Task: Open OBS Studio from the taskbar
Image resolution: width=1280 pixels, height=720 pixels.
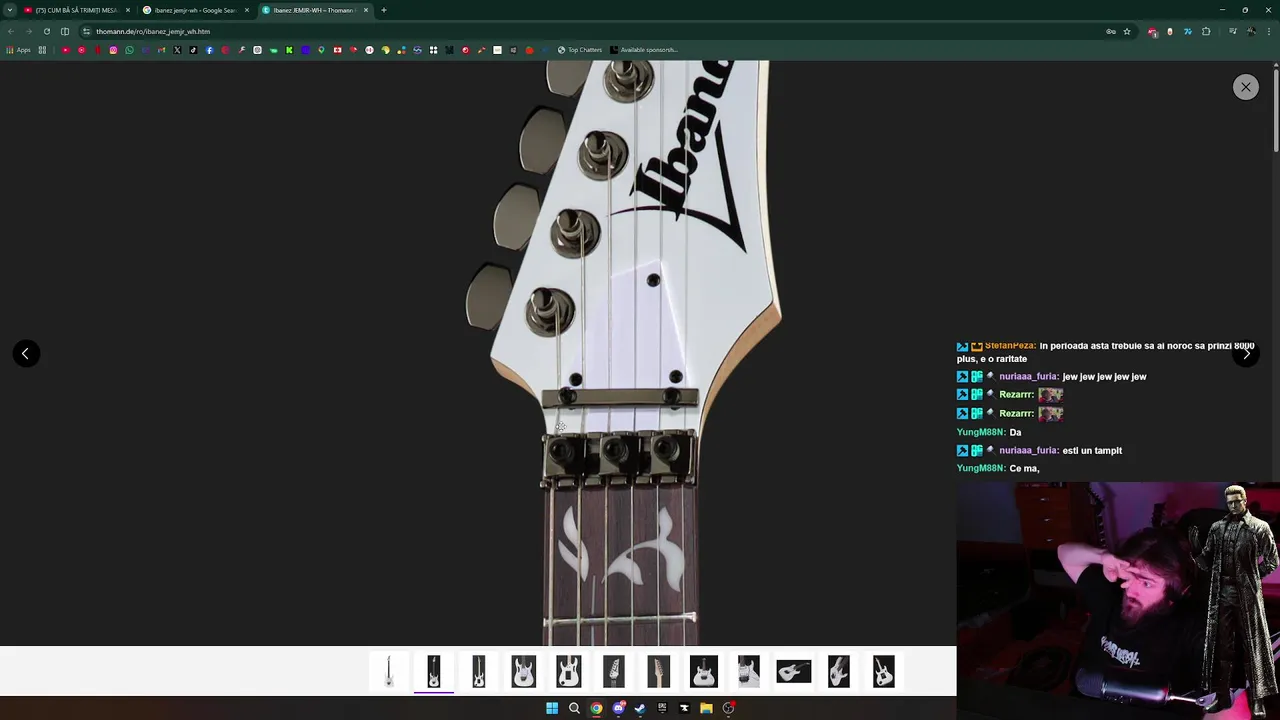Action: coord(729,708)
